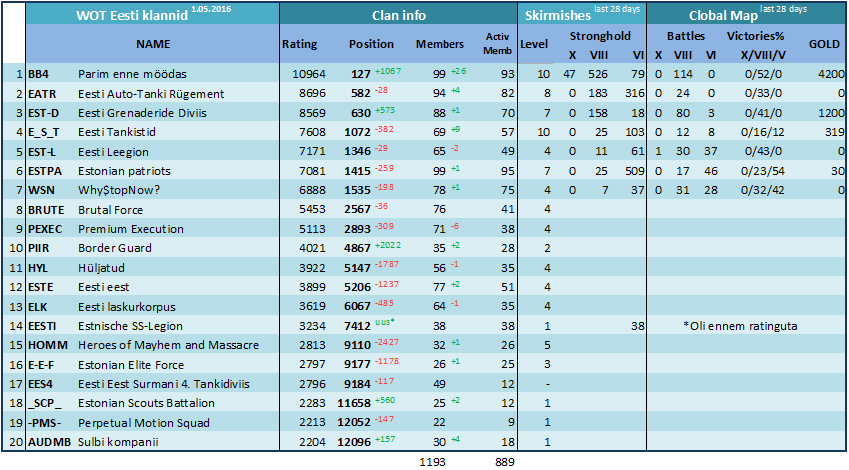Image resolution: width=849 pixels, height=470 pixels.
Task: Click clan tag 'HOMM'
Action: (48, 345)
